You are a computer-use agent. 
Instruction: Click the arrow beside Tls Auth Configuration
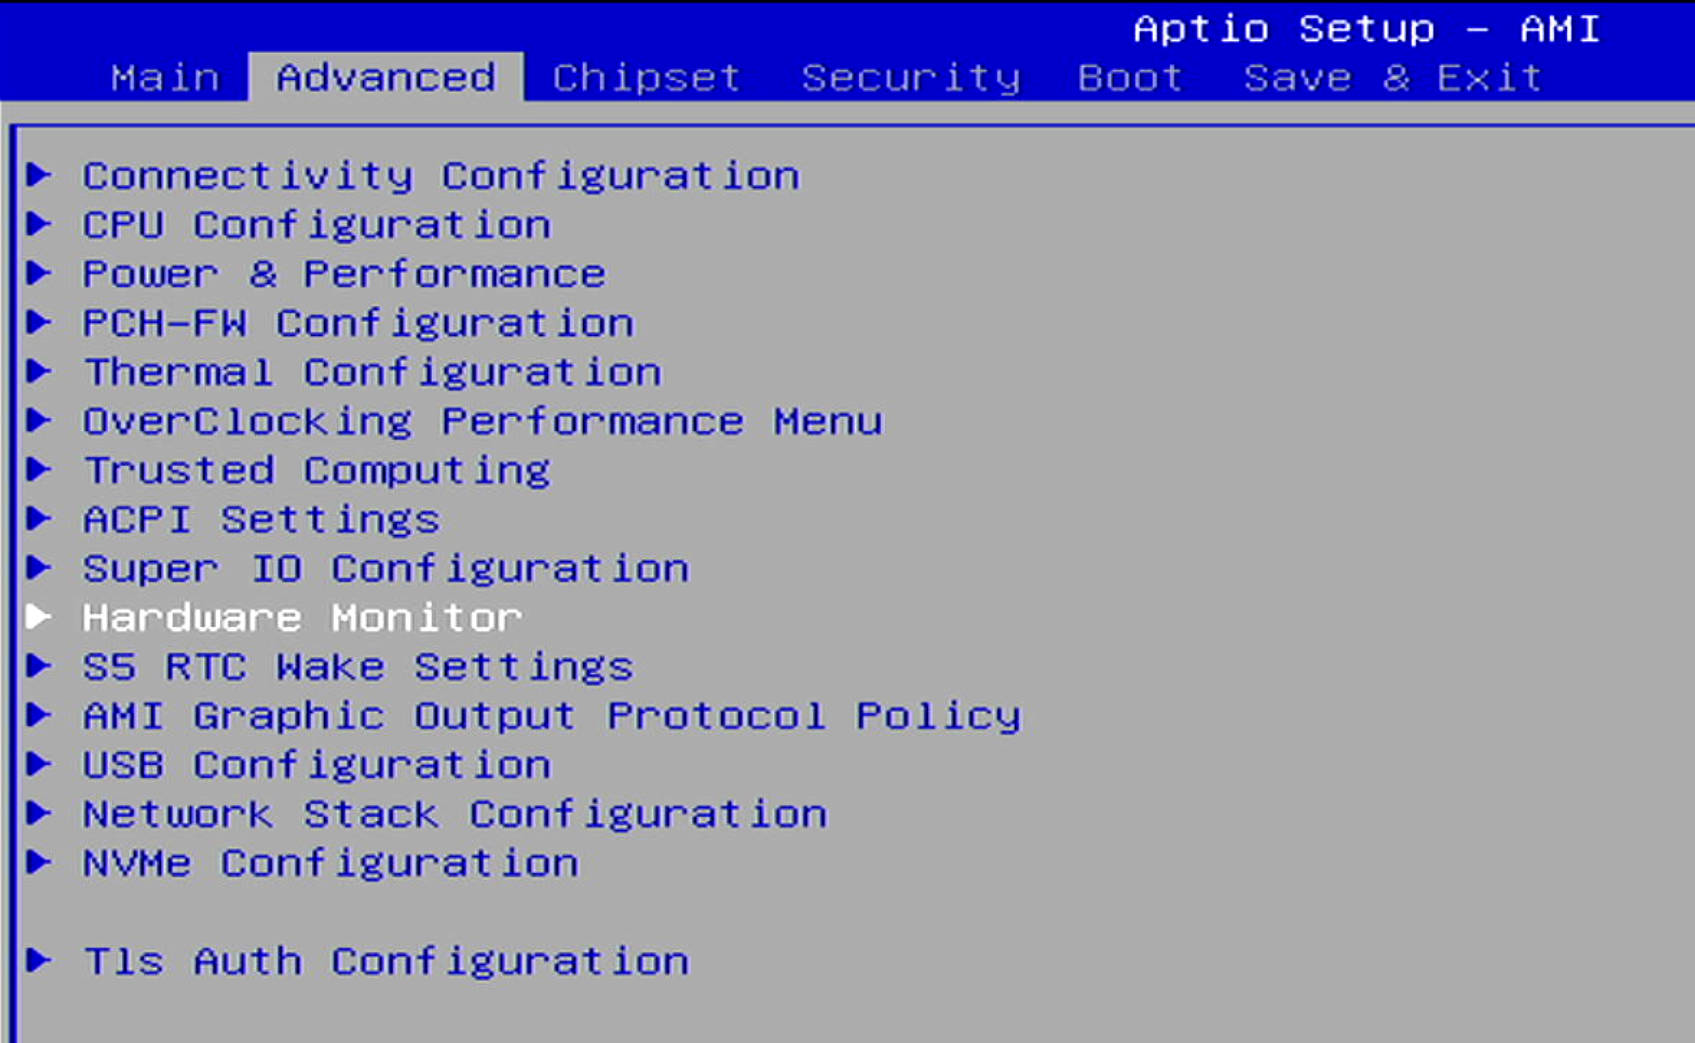point(39,959)
